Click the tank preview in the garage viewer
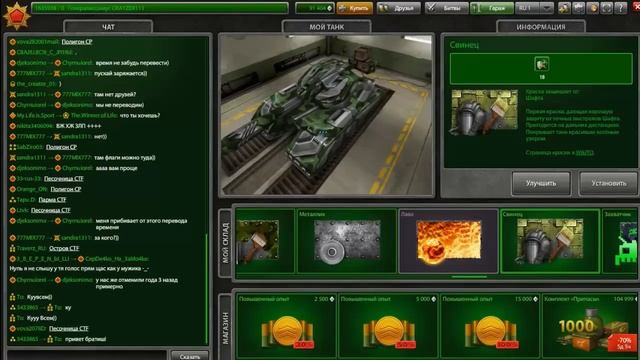The height and width of the screenshot is (360, 640). click(327, 115)
